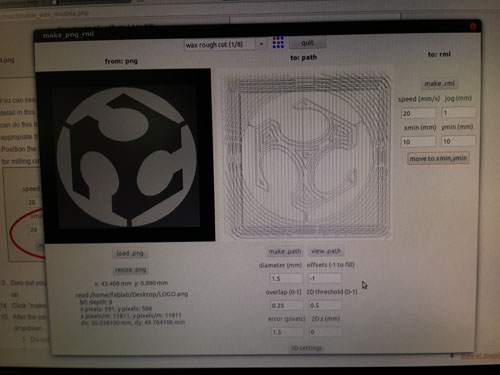Click the LOGO.png file path text
500x375 pixels.
tap(132, 294)
